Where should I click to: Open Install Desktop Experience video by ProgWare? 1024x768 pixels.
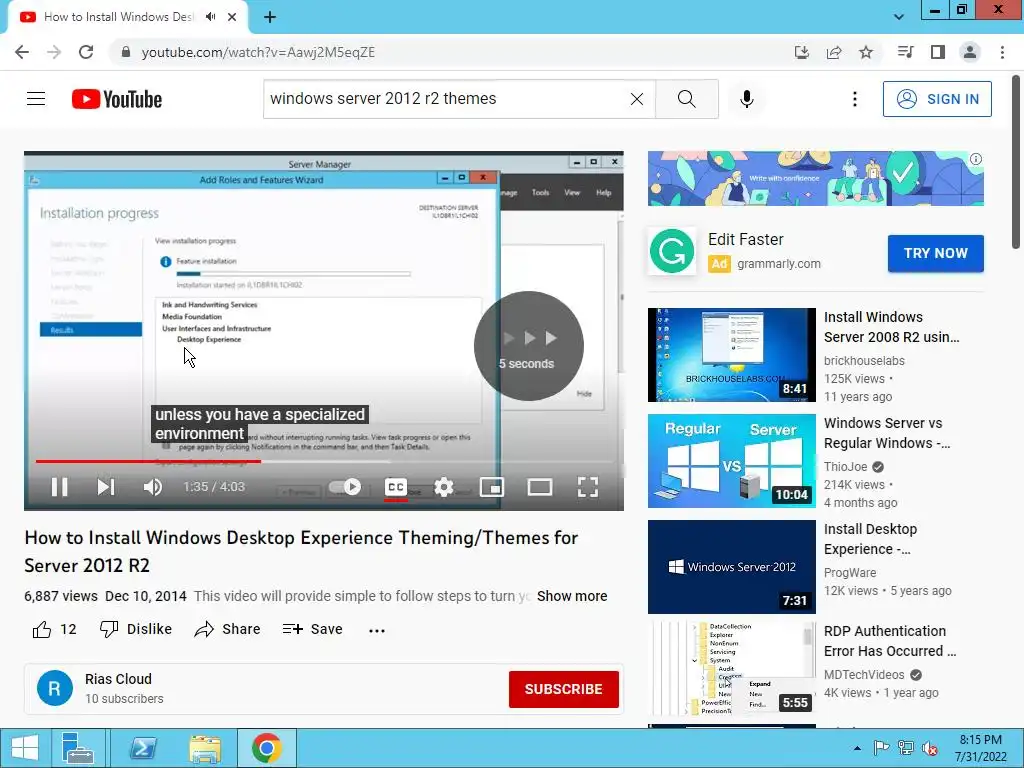point(731,567)
